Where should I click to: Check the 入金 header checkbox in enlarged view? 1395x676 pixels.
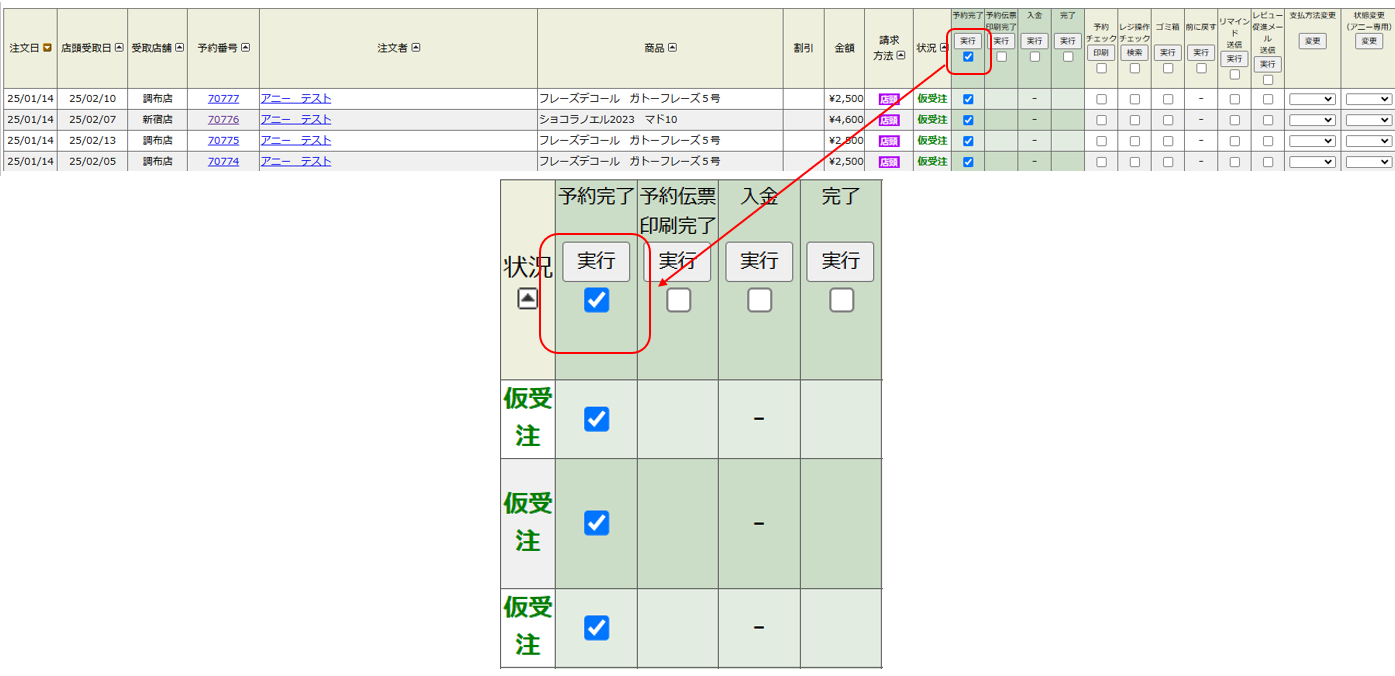coord(759,300)
